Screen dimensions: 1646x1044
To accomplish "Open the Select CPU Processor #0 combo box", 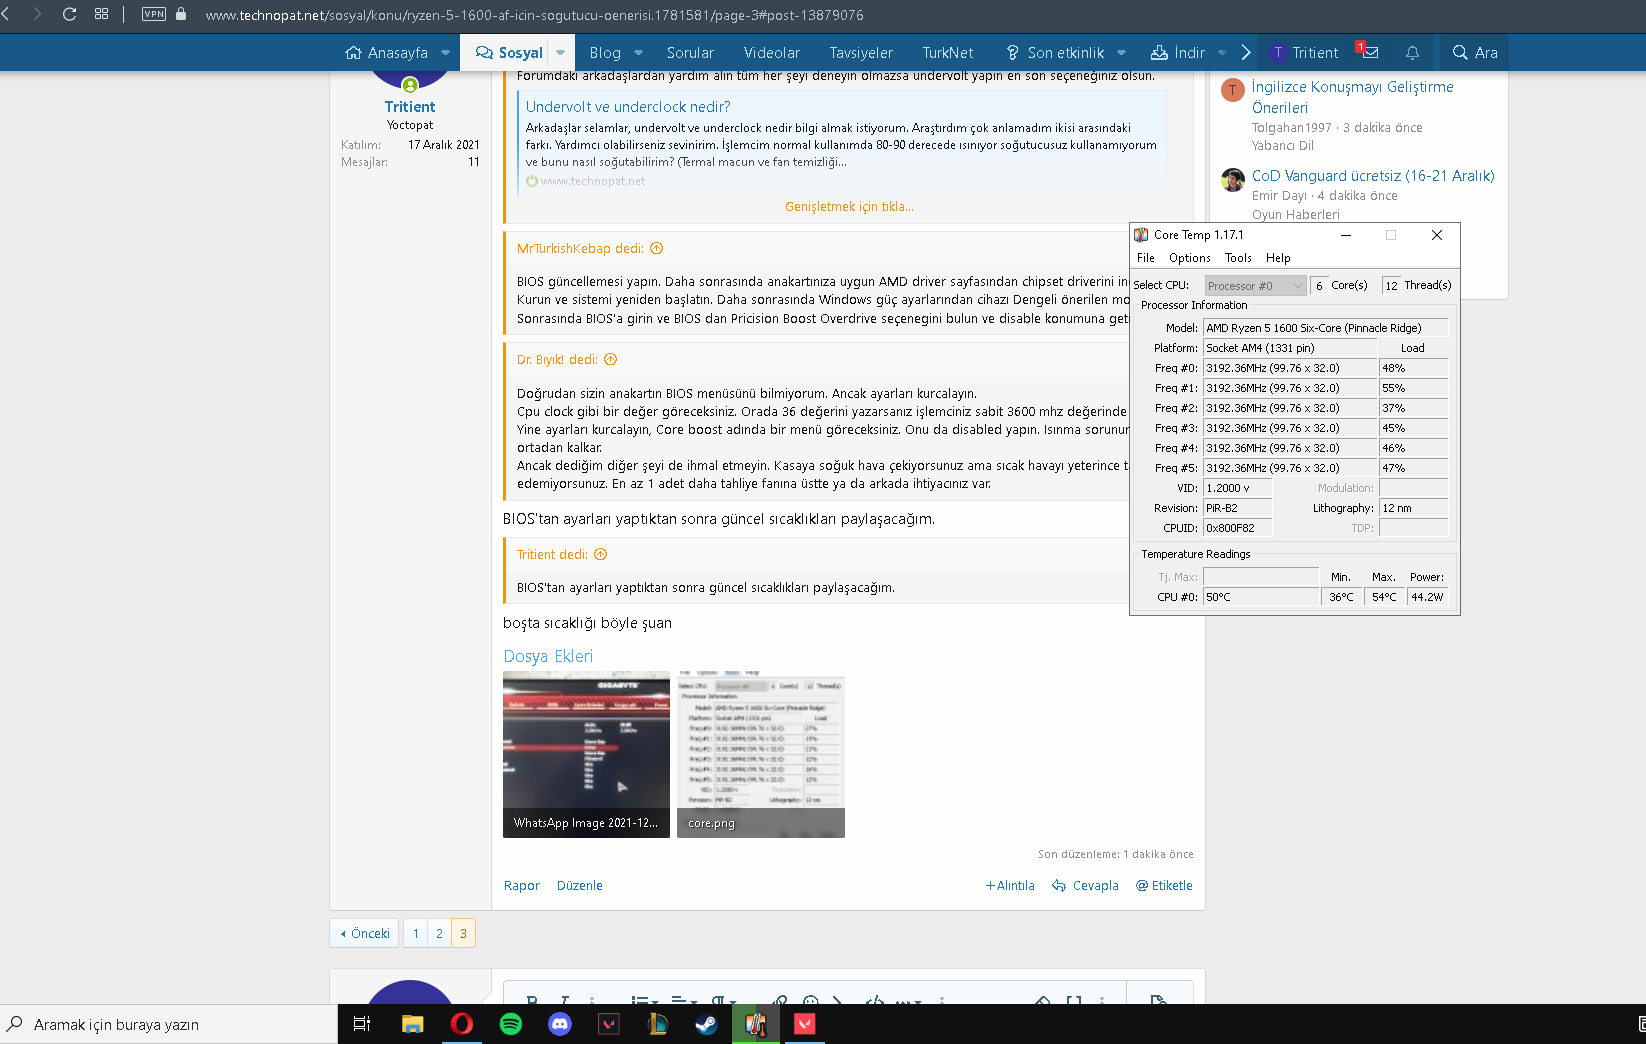I will click(x=1255, y=286).
